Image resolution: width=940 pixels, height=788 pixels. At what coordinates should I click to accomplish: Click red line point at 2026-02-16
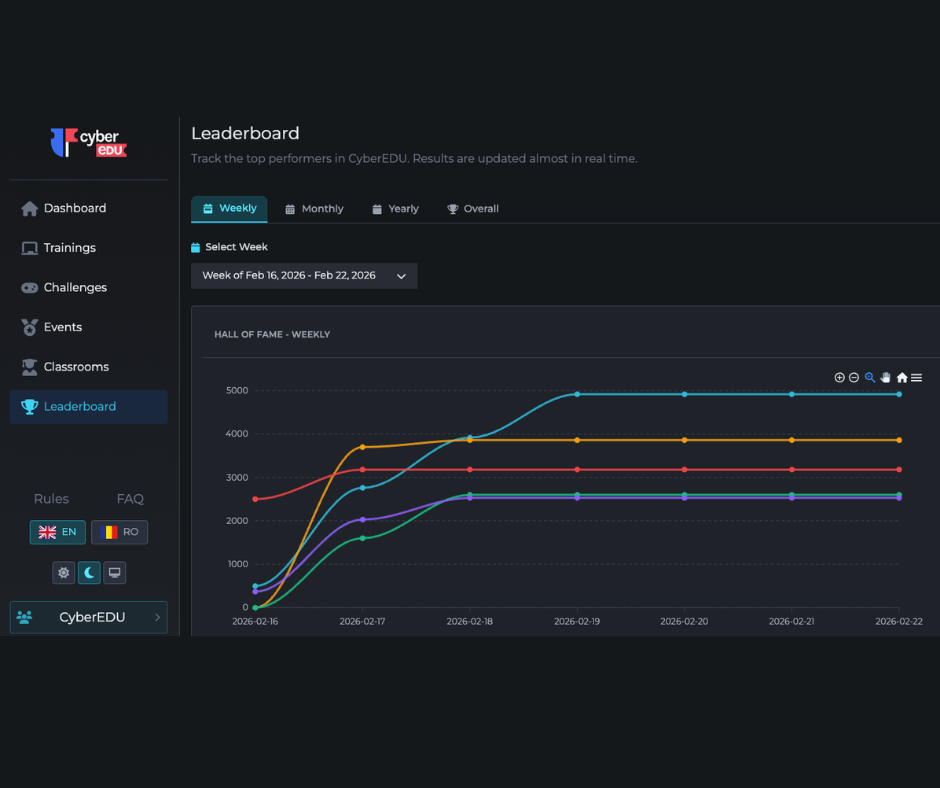coord(255,499)
